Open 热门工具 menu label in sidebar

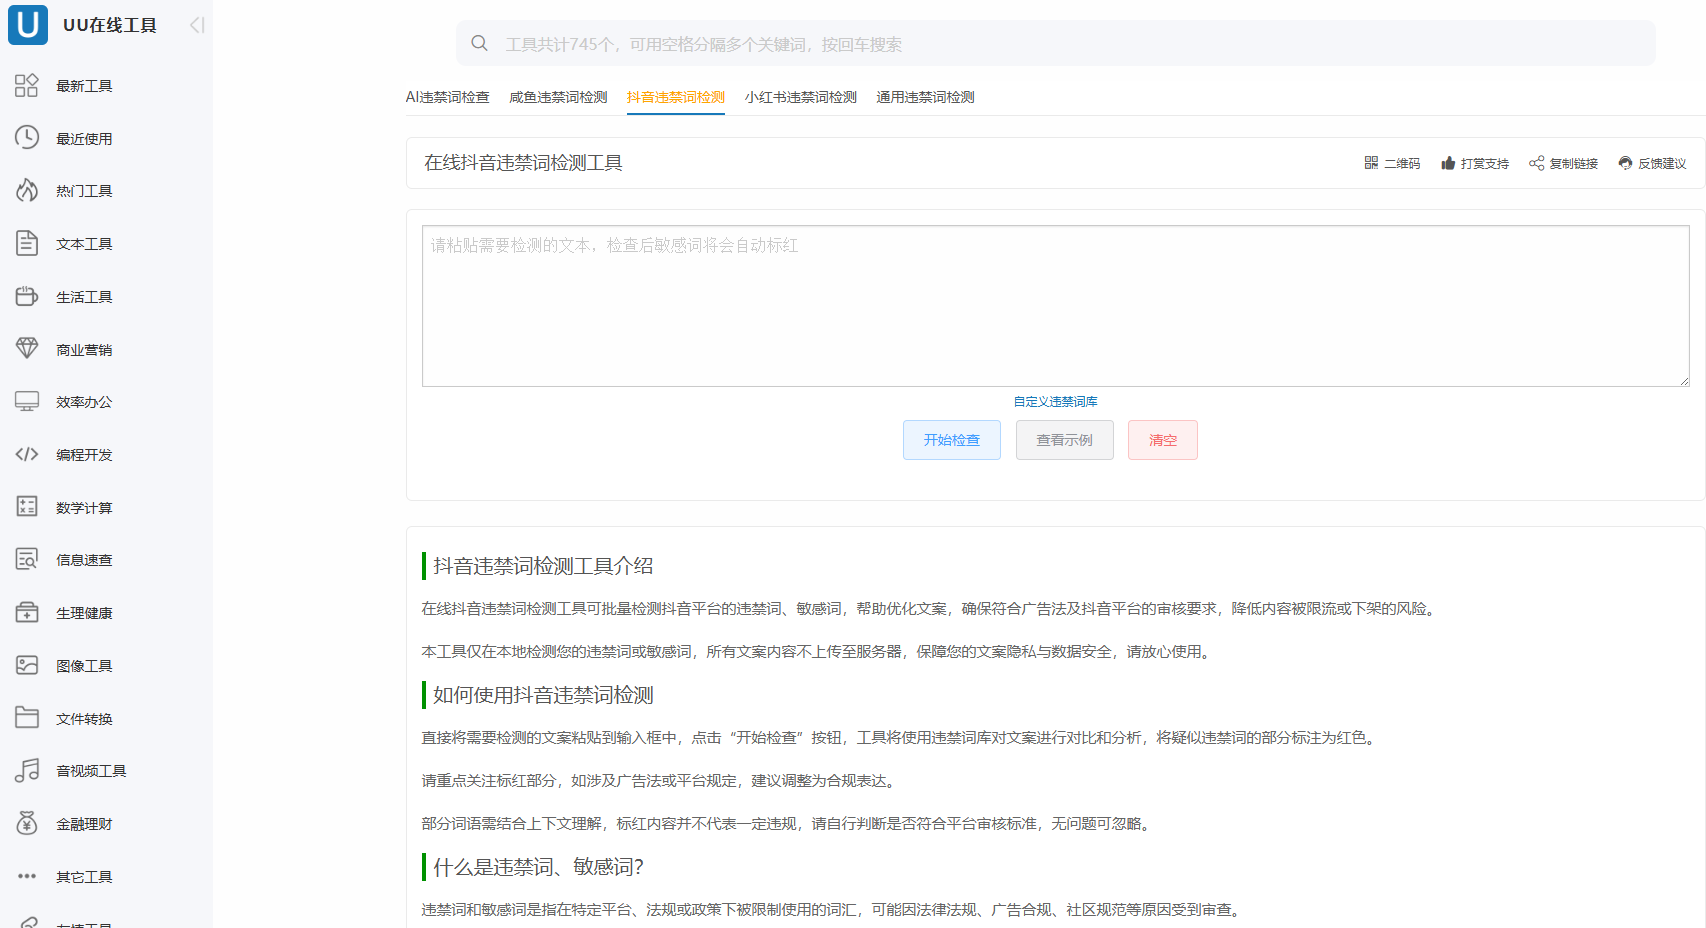pyautogui.click(x=84, y=191)
